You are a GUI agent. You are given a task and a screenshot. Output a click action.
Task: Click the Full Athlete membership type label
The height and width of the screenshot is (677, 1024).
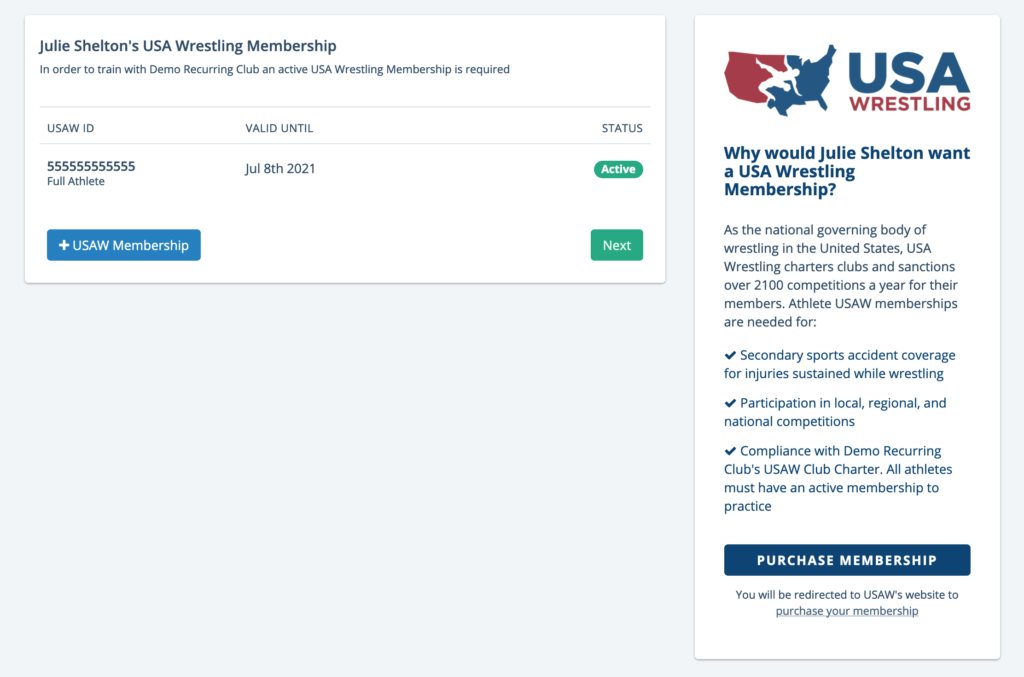[x=76, y=181]
